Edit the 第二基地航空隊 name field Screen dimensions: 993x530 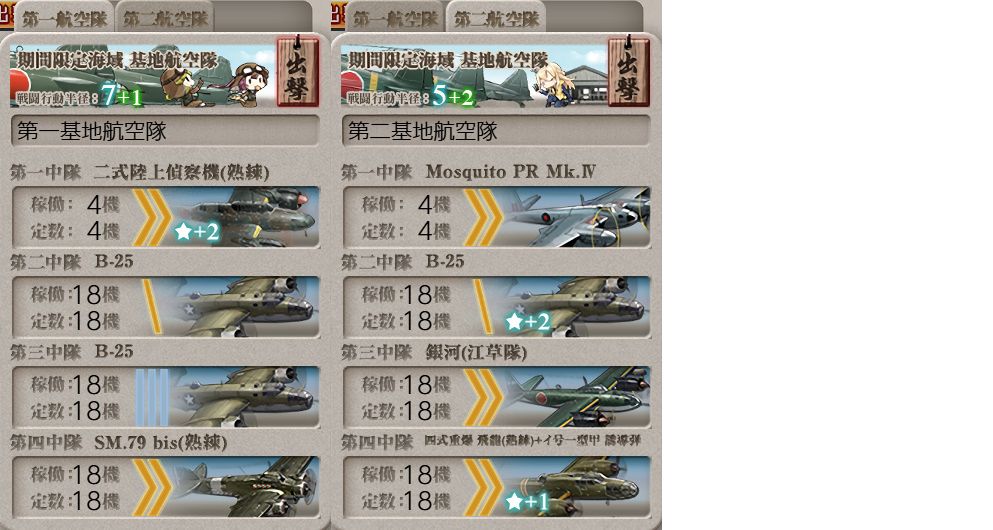496,131
